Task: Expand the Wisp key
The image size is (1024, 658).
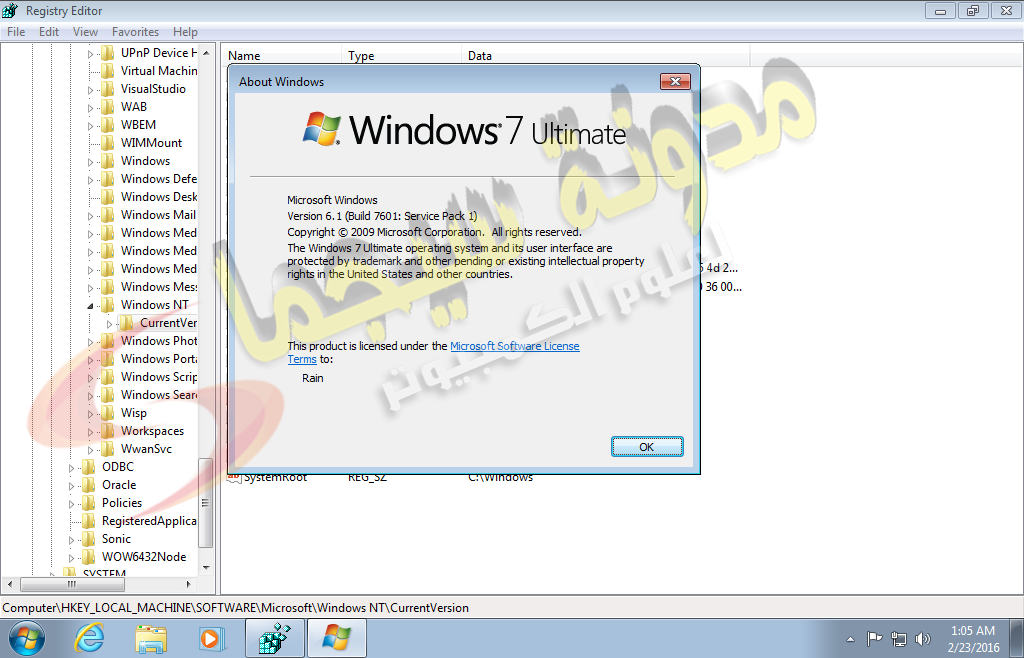Action: point(90,413)
